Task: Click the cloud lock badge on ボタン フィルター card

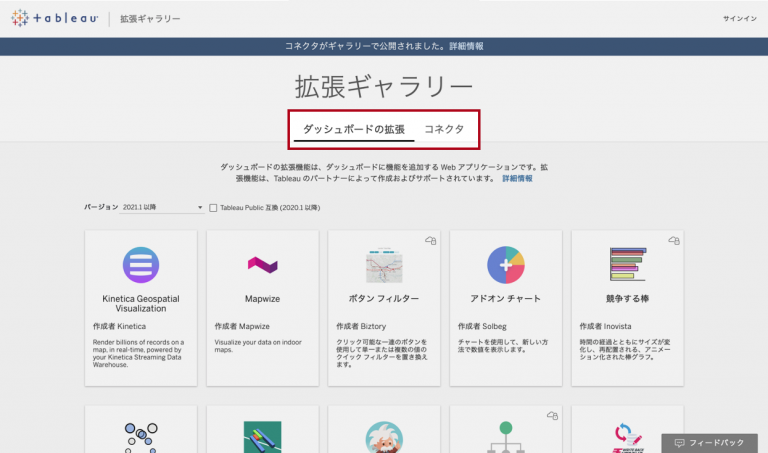Action: (x=431, y=240)
